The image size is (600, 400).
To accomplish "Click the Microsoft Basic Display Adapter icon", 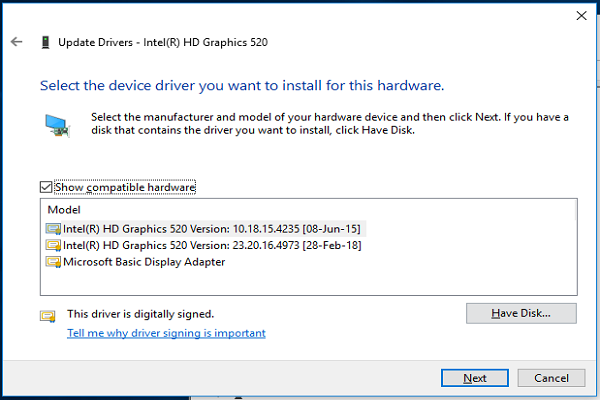I will (x=53, y=262).
